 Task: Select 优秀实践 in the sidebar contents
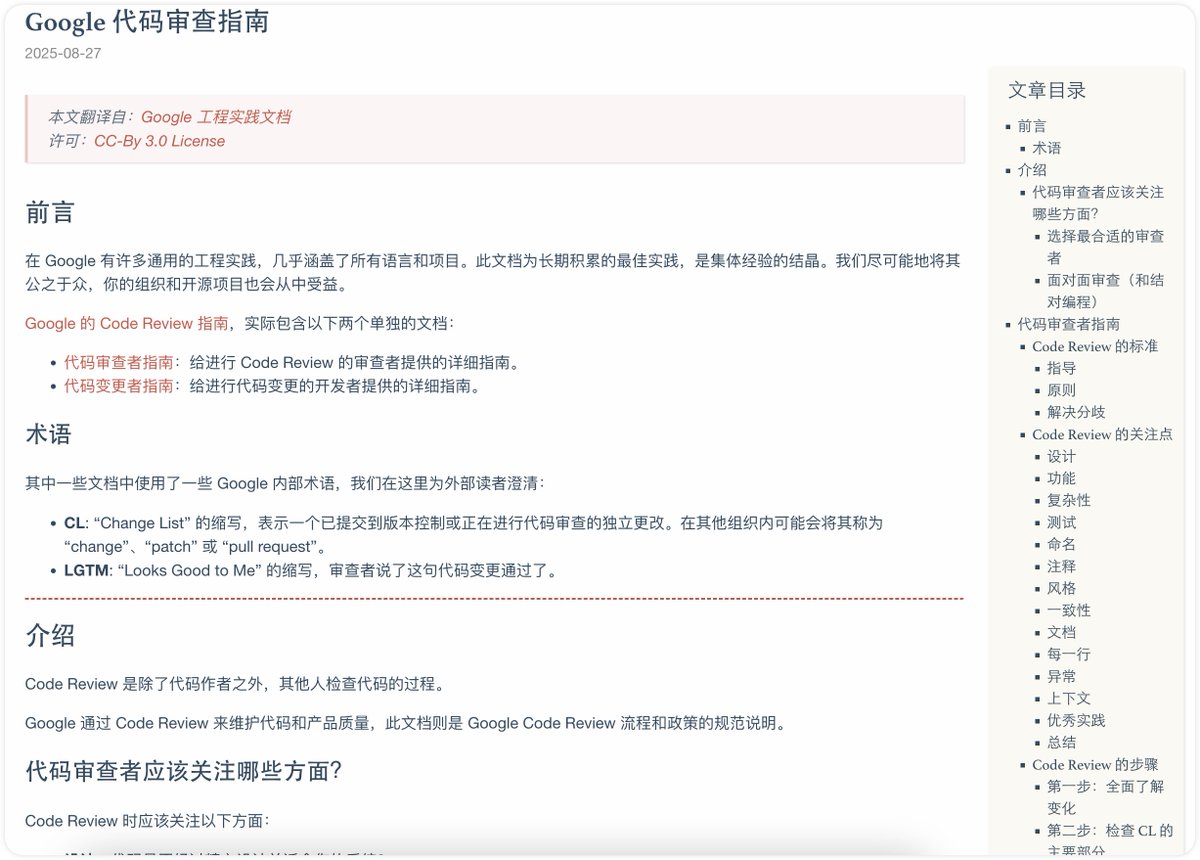point(1076,720)
